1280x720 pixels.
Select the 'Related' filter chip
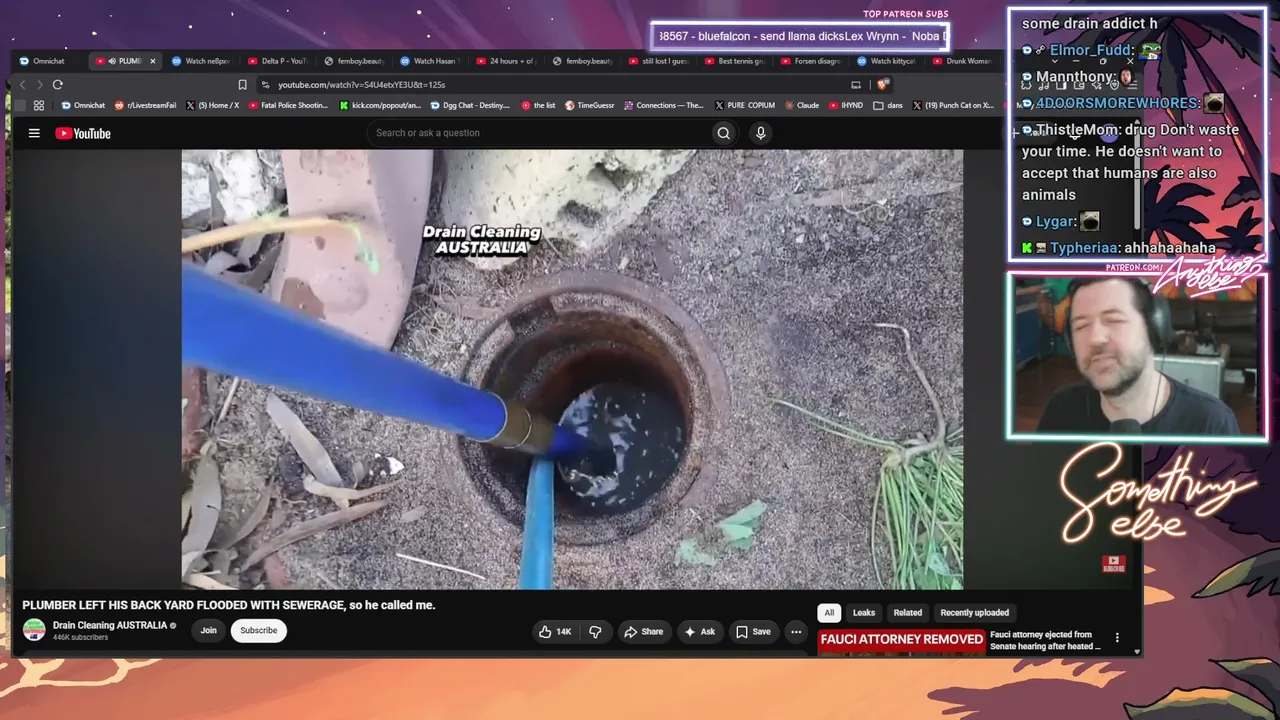(908, 613)
